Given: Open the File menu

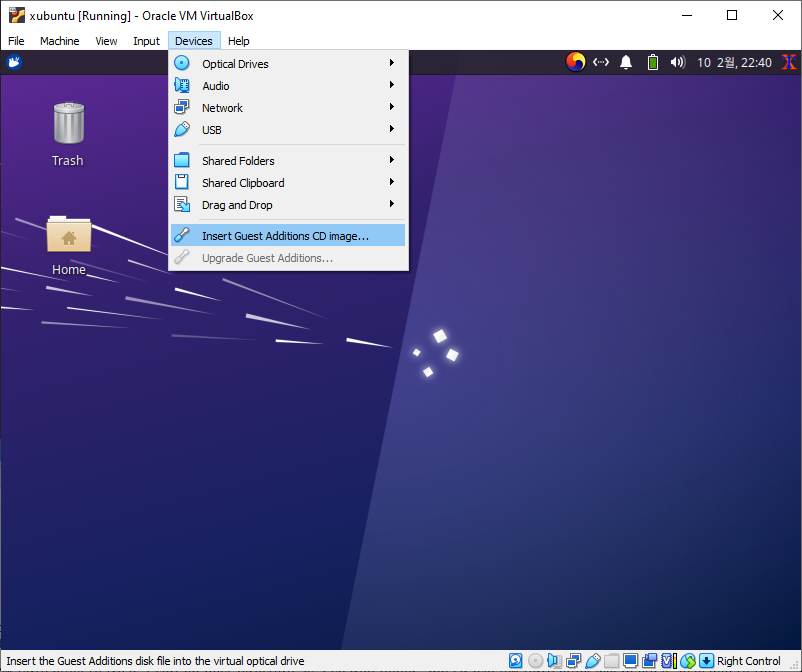Looking at the screenshot, I should point(16,41).
